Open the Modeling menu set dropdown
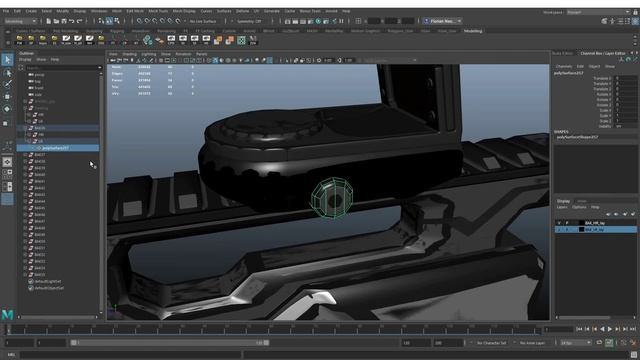 click(x=20, y=21)
